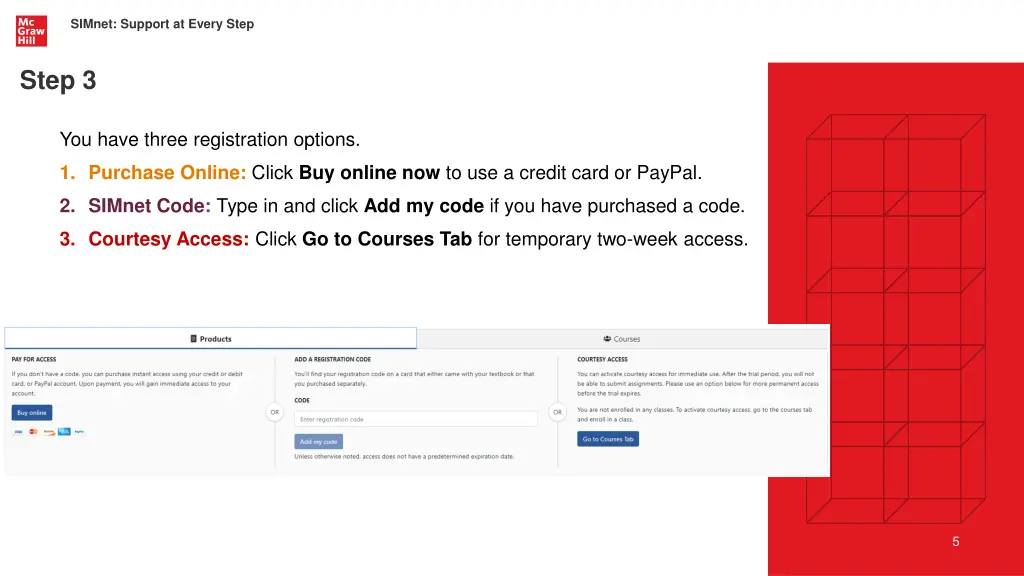Click the red 'Courtesy Access:' label
Image resolution: width=1024 pixels, height=576 pixels.
pos(168,239)
